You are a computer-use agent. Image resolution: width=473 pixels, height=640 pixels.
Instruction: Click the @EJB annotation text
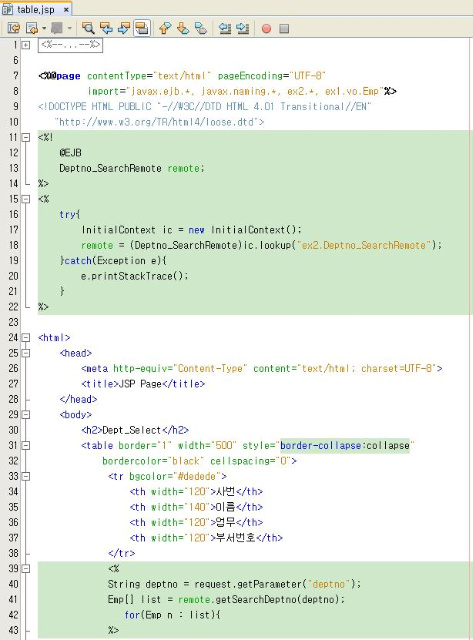[70, 153]
